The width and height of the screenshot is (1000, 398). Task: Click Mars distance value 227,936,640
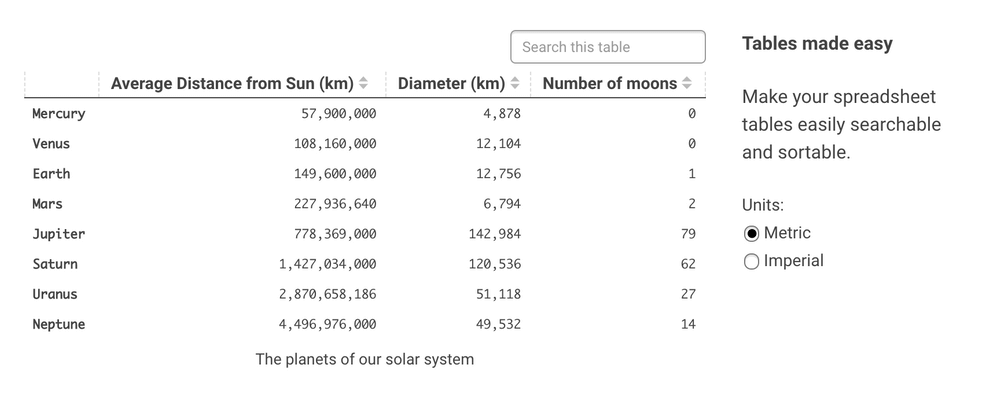pos(335,203)
